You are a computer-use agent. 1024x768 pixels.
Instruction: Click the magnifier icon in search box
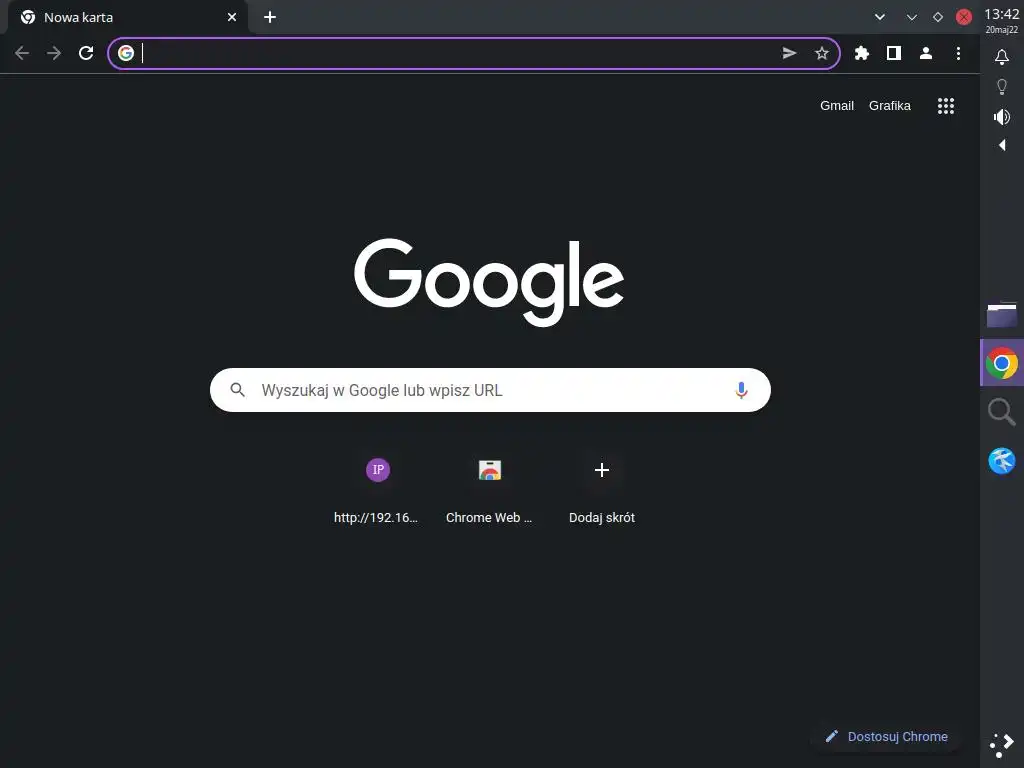[238, 390]
